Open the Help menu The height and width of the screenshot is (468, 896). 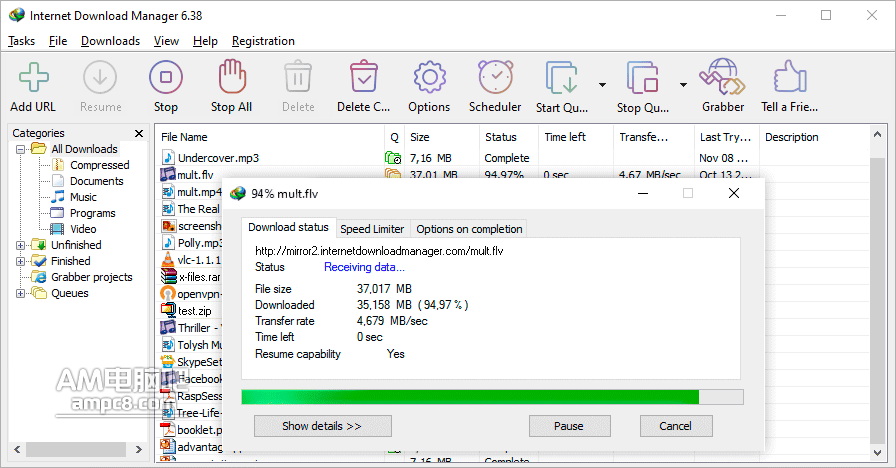click(x=205, y=41)
